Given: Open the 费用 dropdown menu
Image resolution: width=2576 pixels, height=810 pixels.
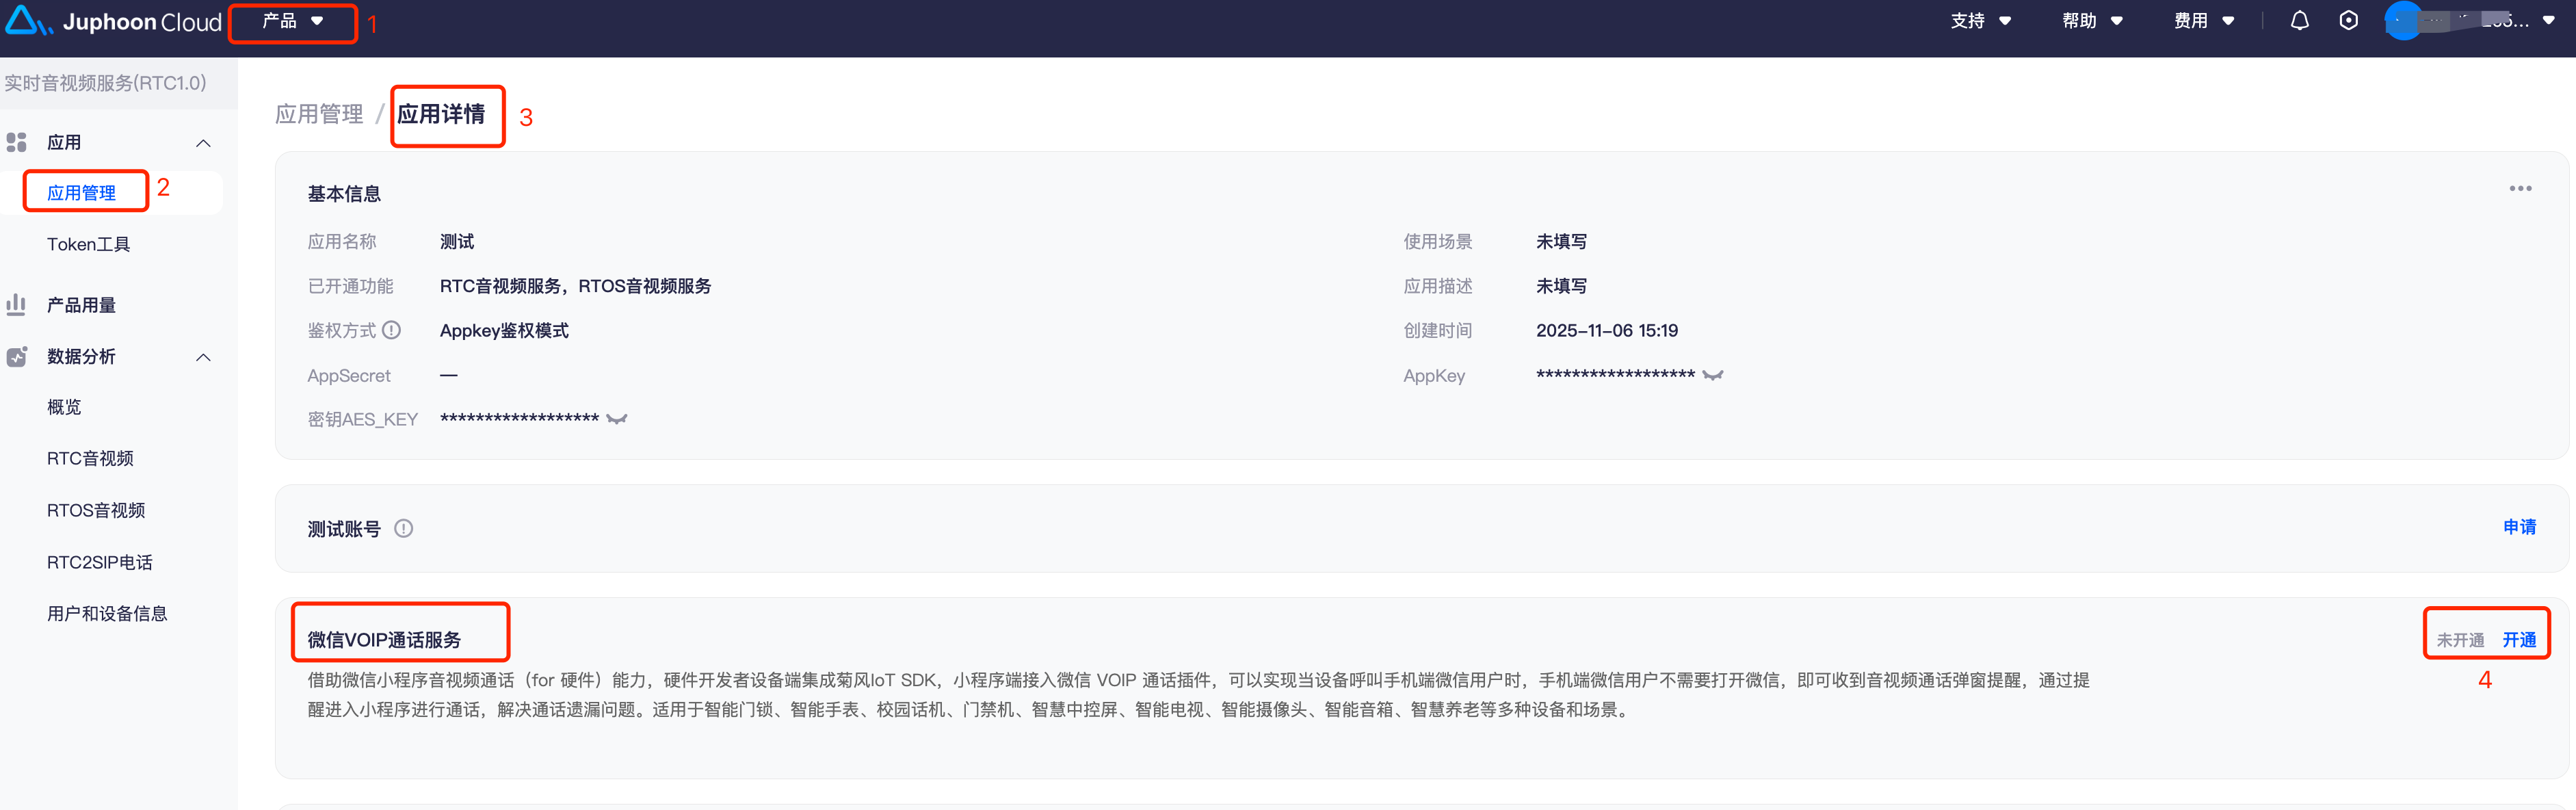Looking at the screenshot, I should pos(2204,21).
